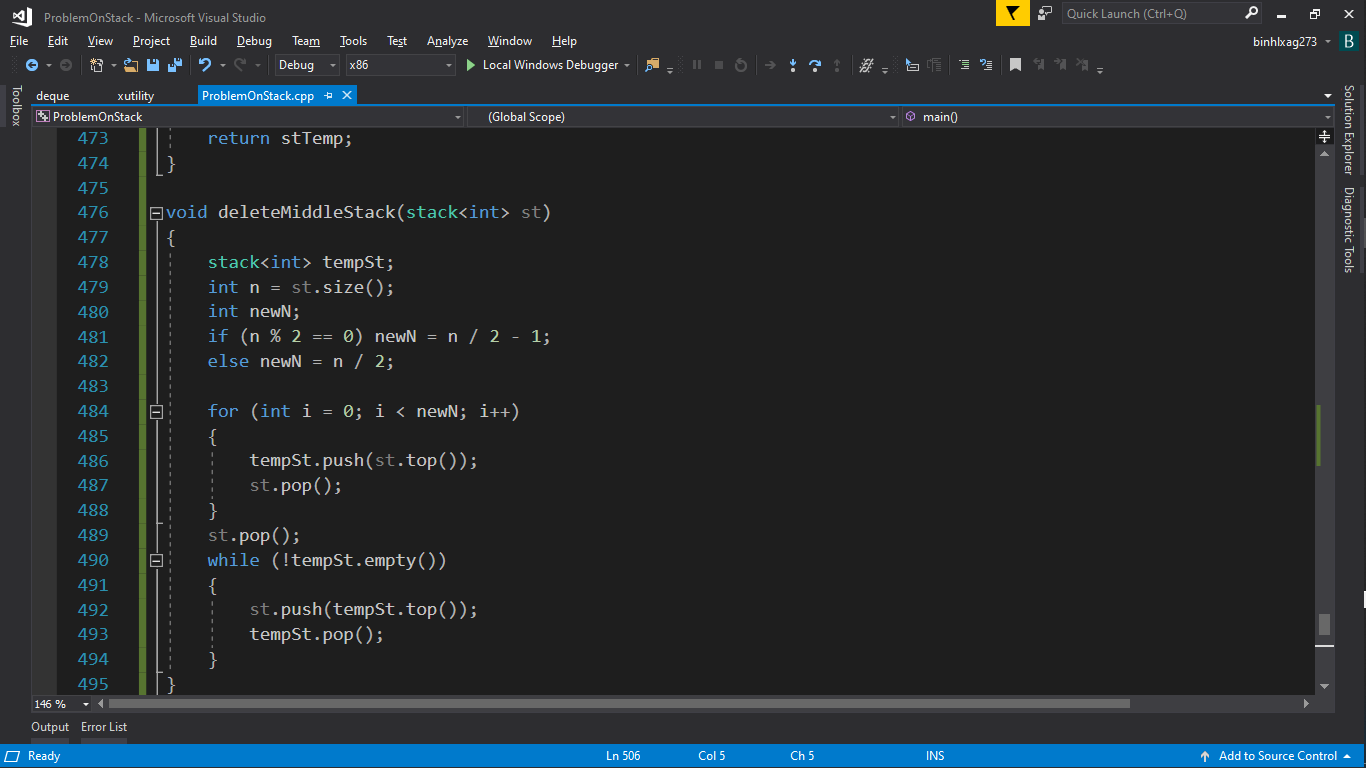Collapse the for loop code block
Viewport: 1366px width, 768px height.
click(156, 411)
